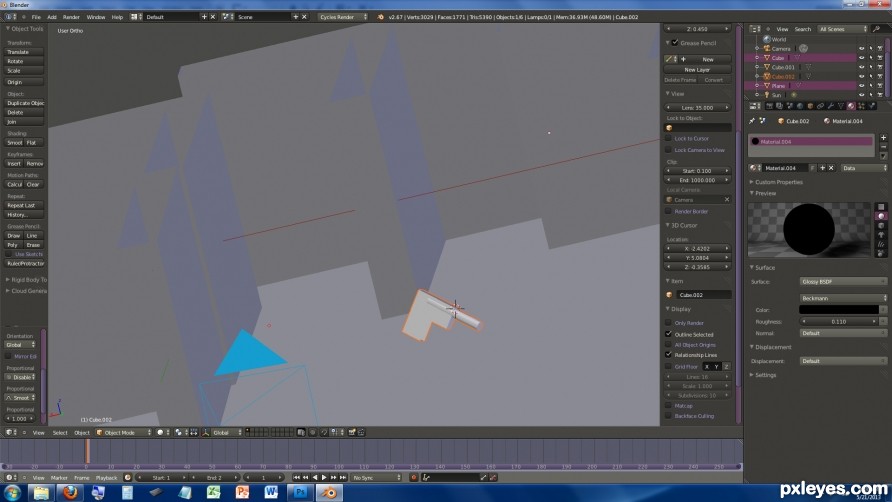
Task: Click the OpenGL render image icon
Action: 352,433
